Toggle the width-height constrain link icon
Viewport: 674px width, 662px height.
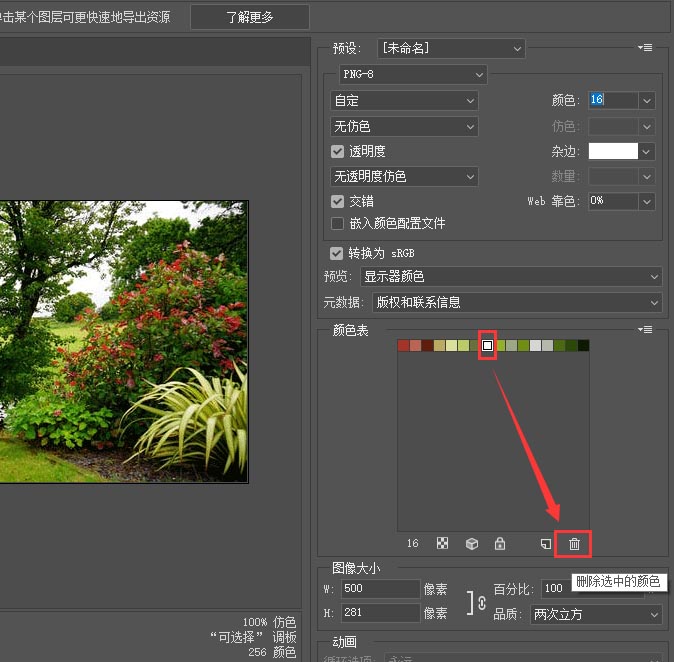(482, 603)
